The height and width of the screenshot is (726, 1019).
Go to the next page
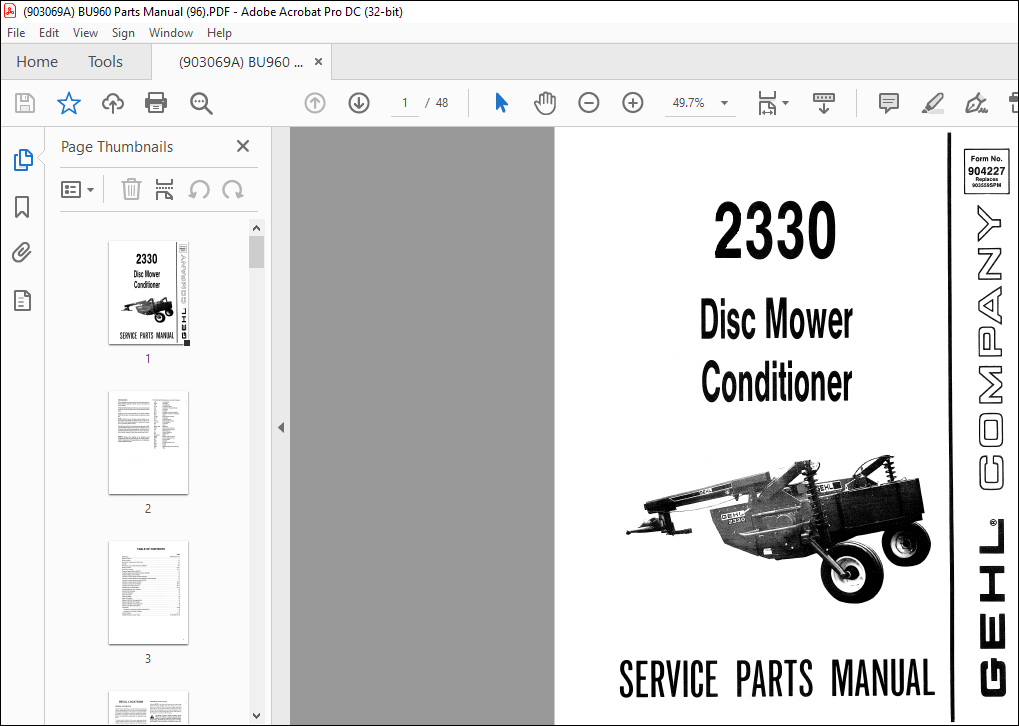tap(359, 103)
